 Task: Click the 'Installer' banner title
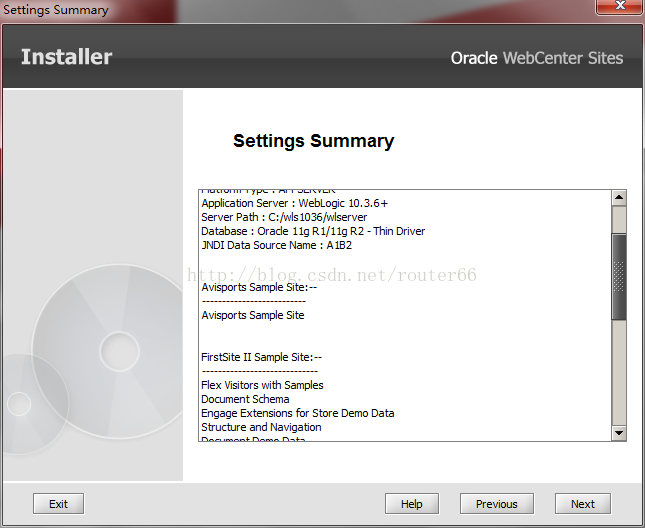pos(66,57)
